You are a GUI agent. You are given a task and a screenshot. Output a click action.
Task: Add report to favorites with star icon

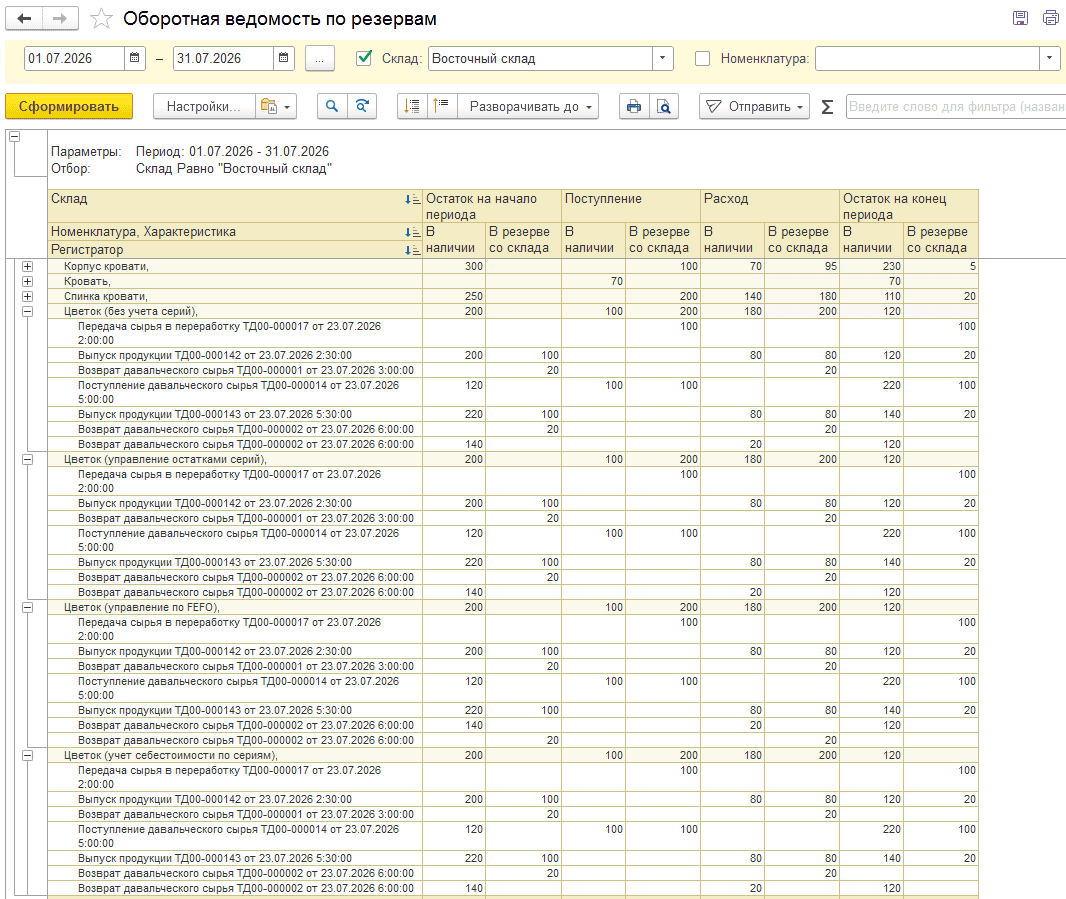(101, 18)
